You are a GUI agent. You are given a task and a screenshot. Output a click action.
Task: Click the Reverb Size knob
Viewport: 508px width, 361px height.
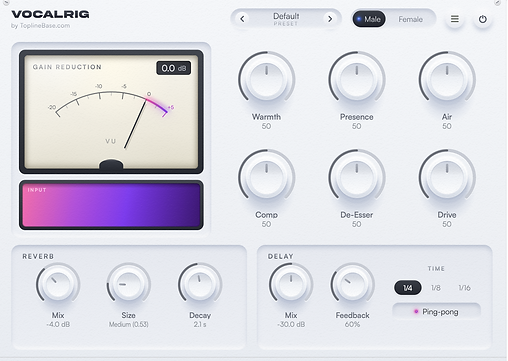(x=128, y=284)
